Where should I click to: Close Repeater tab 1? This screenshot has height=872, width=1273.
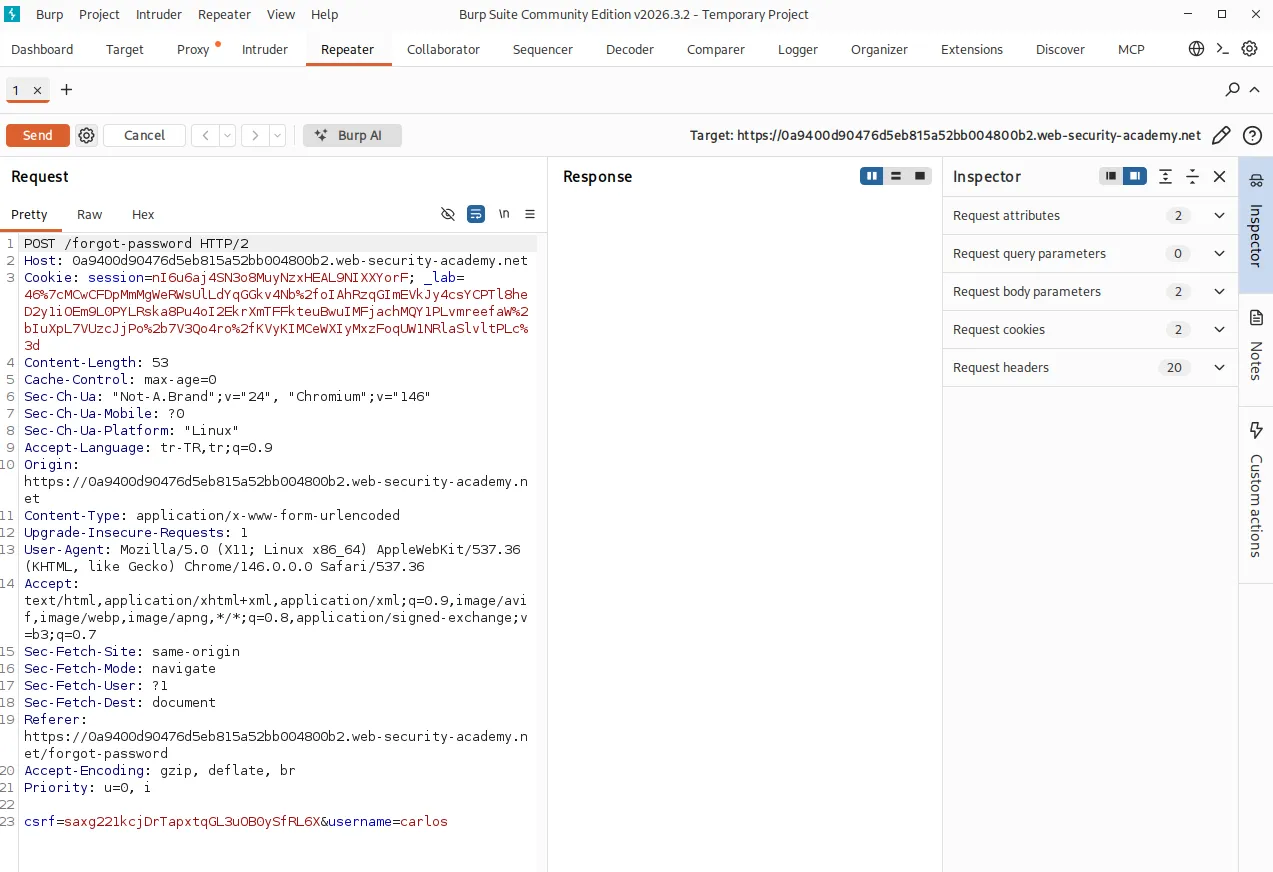pyautogui.click(x=38, y=90)
